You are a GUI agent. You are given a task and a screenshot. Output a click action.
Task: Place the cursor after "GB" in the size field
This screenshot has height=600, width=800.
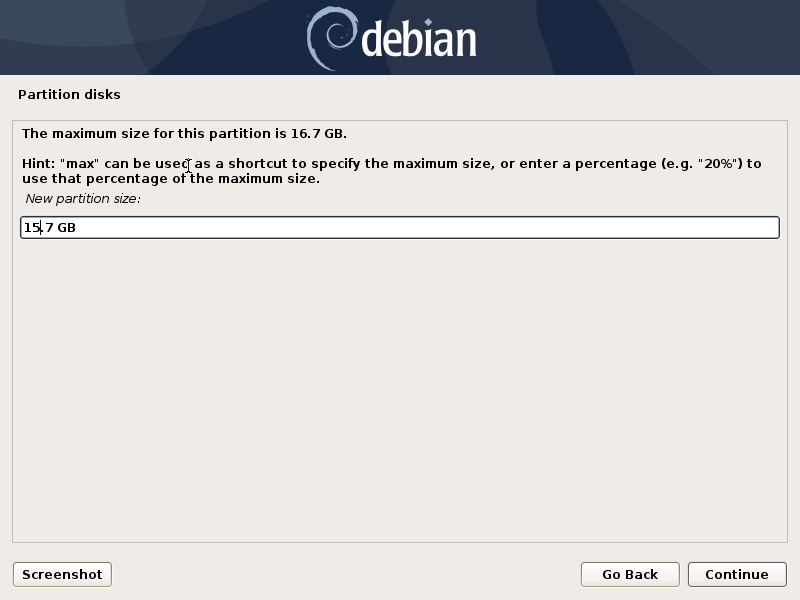[77, 228]
